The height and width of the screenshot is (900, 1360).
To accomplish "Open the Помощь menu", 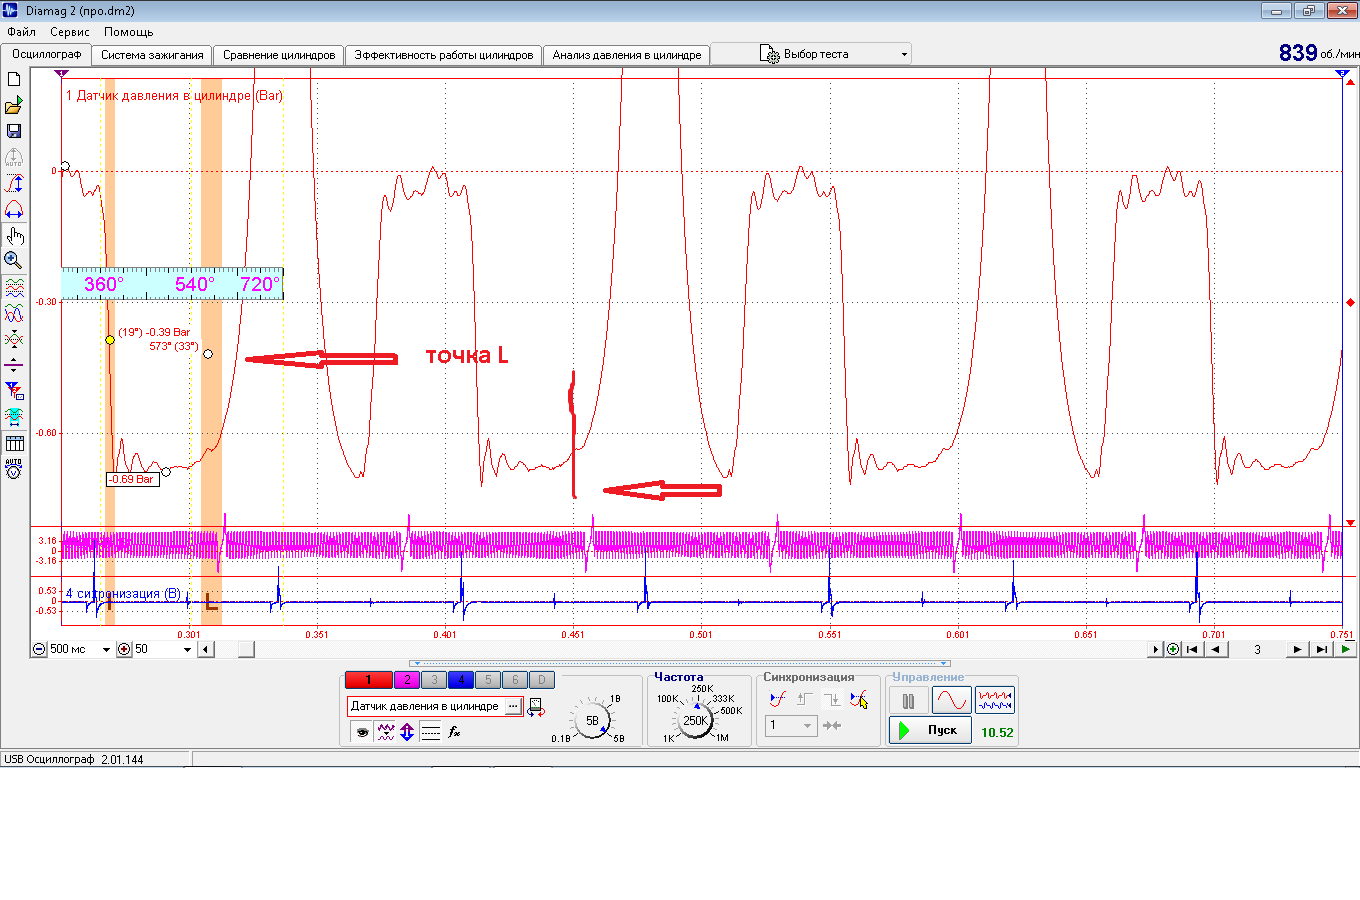I will (x=129, y=32).
